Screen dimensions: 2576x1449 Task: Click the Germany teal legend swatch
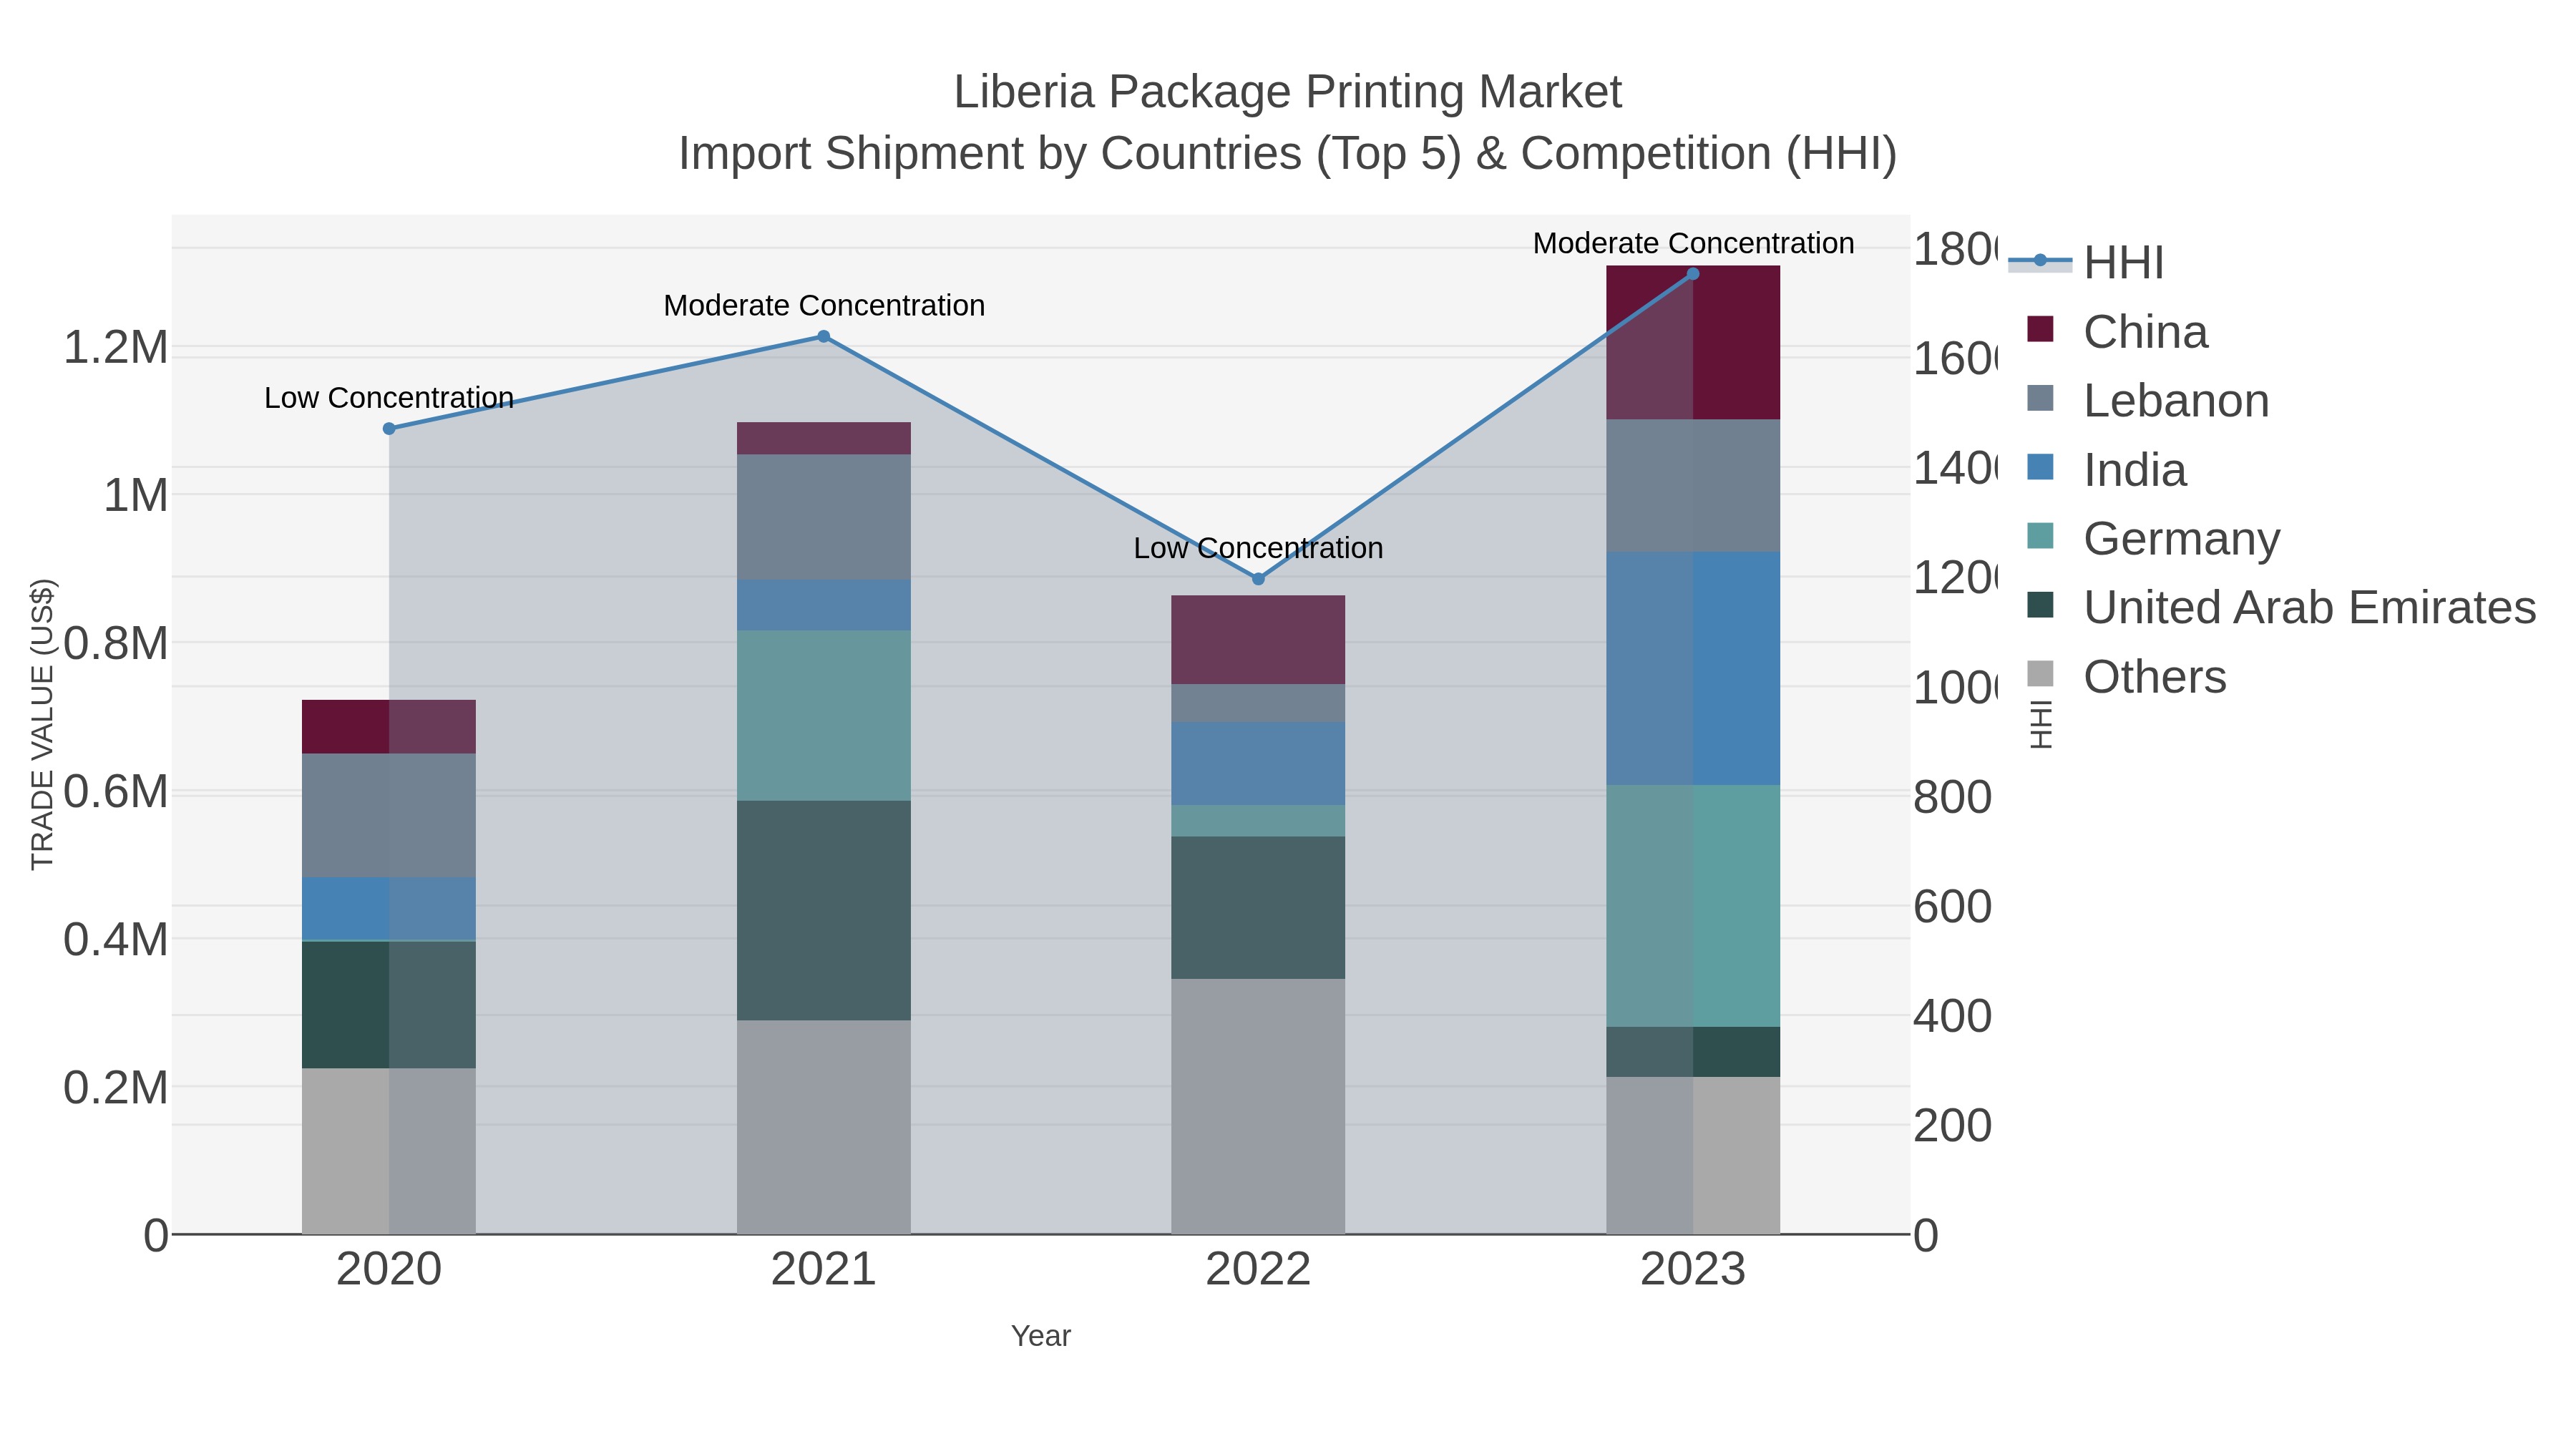(x=2040, y=536)
